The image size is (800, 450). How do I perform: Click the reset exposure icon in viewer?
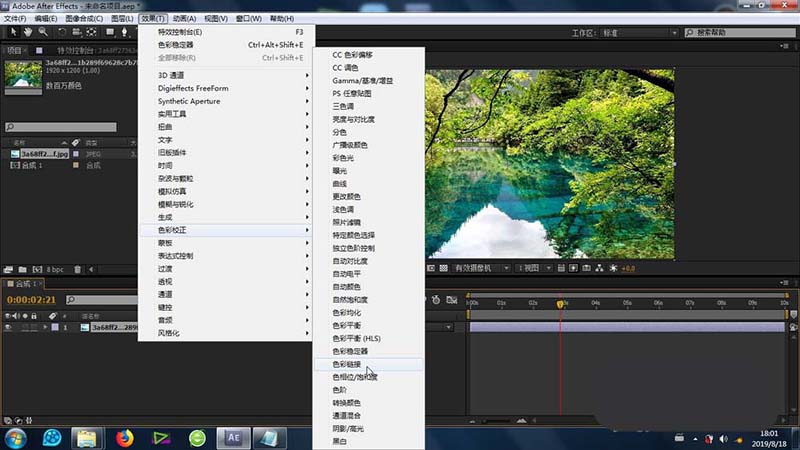(x=613, y=268)
